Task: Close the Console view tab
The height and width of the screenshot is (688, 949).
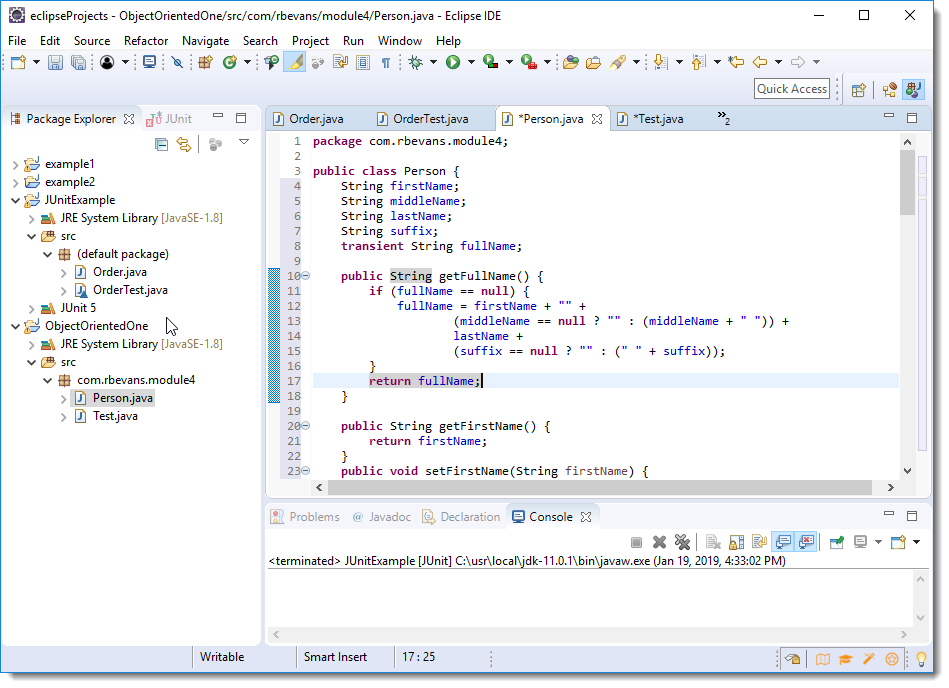Action: 586,517
